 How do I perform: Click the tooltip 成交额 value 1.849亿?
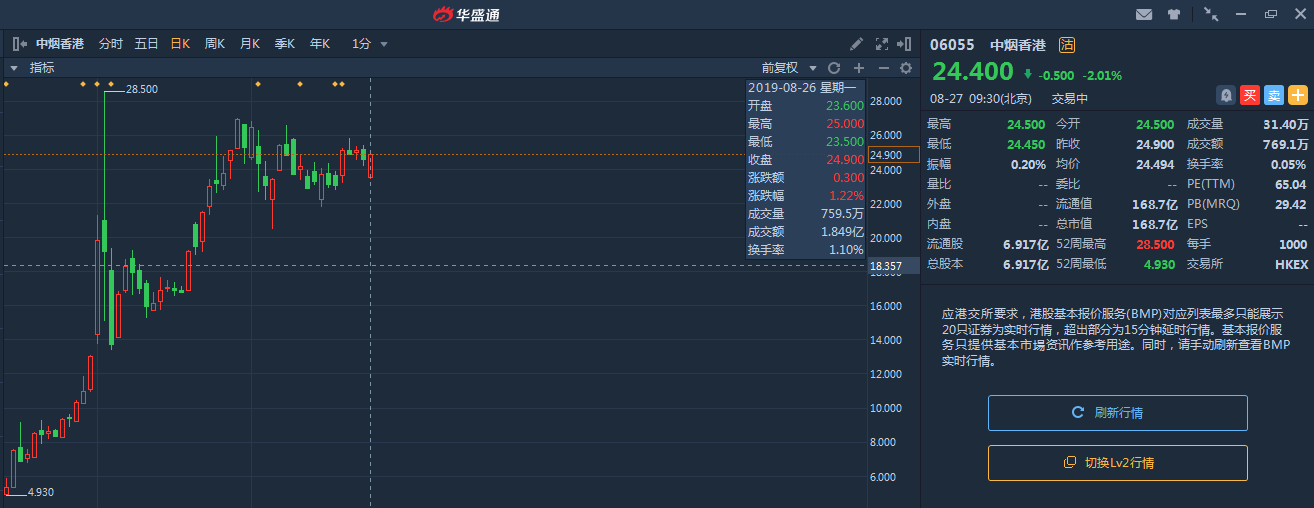(x=842, y=231)
